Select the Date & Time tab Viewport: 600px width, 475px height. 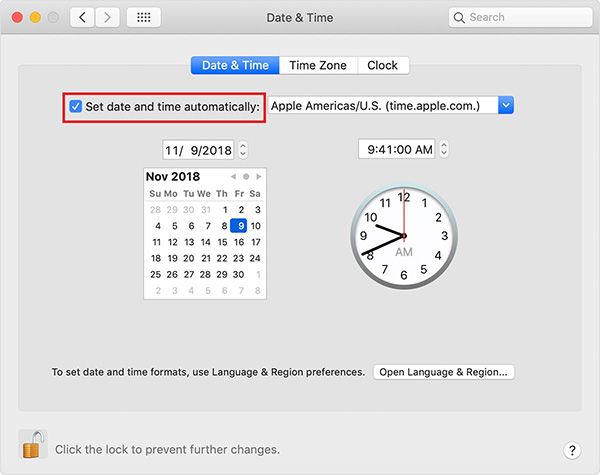point(235,65)
